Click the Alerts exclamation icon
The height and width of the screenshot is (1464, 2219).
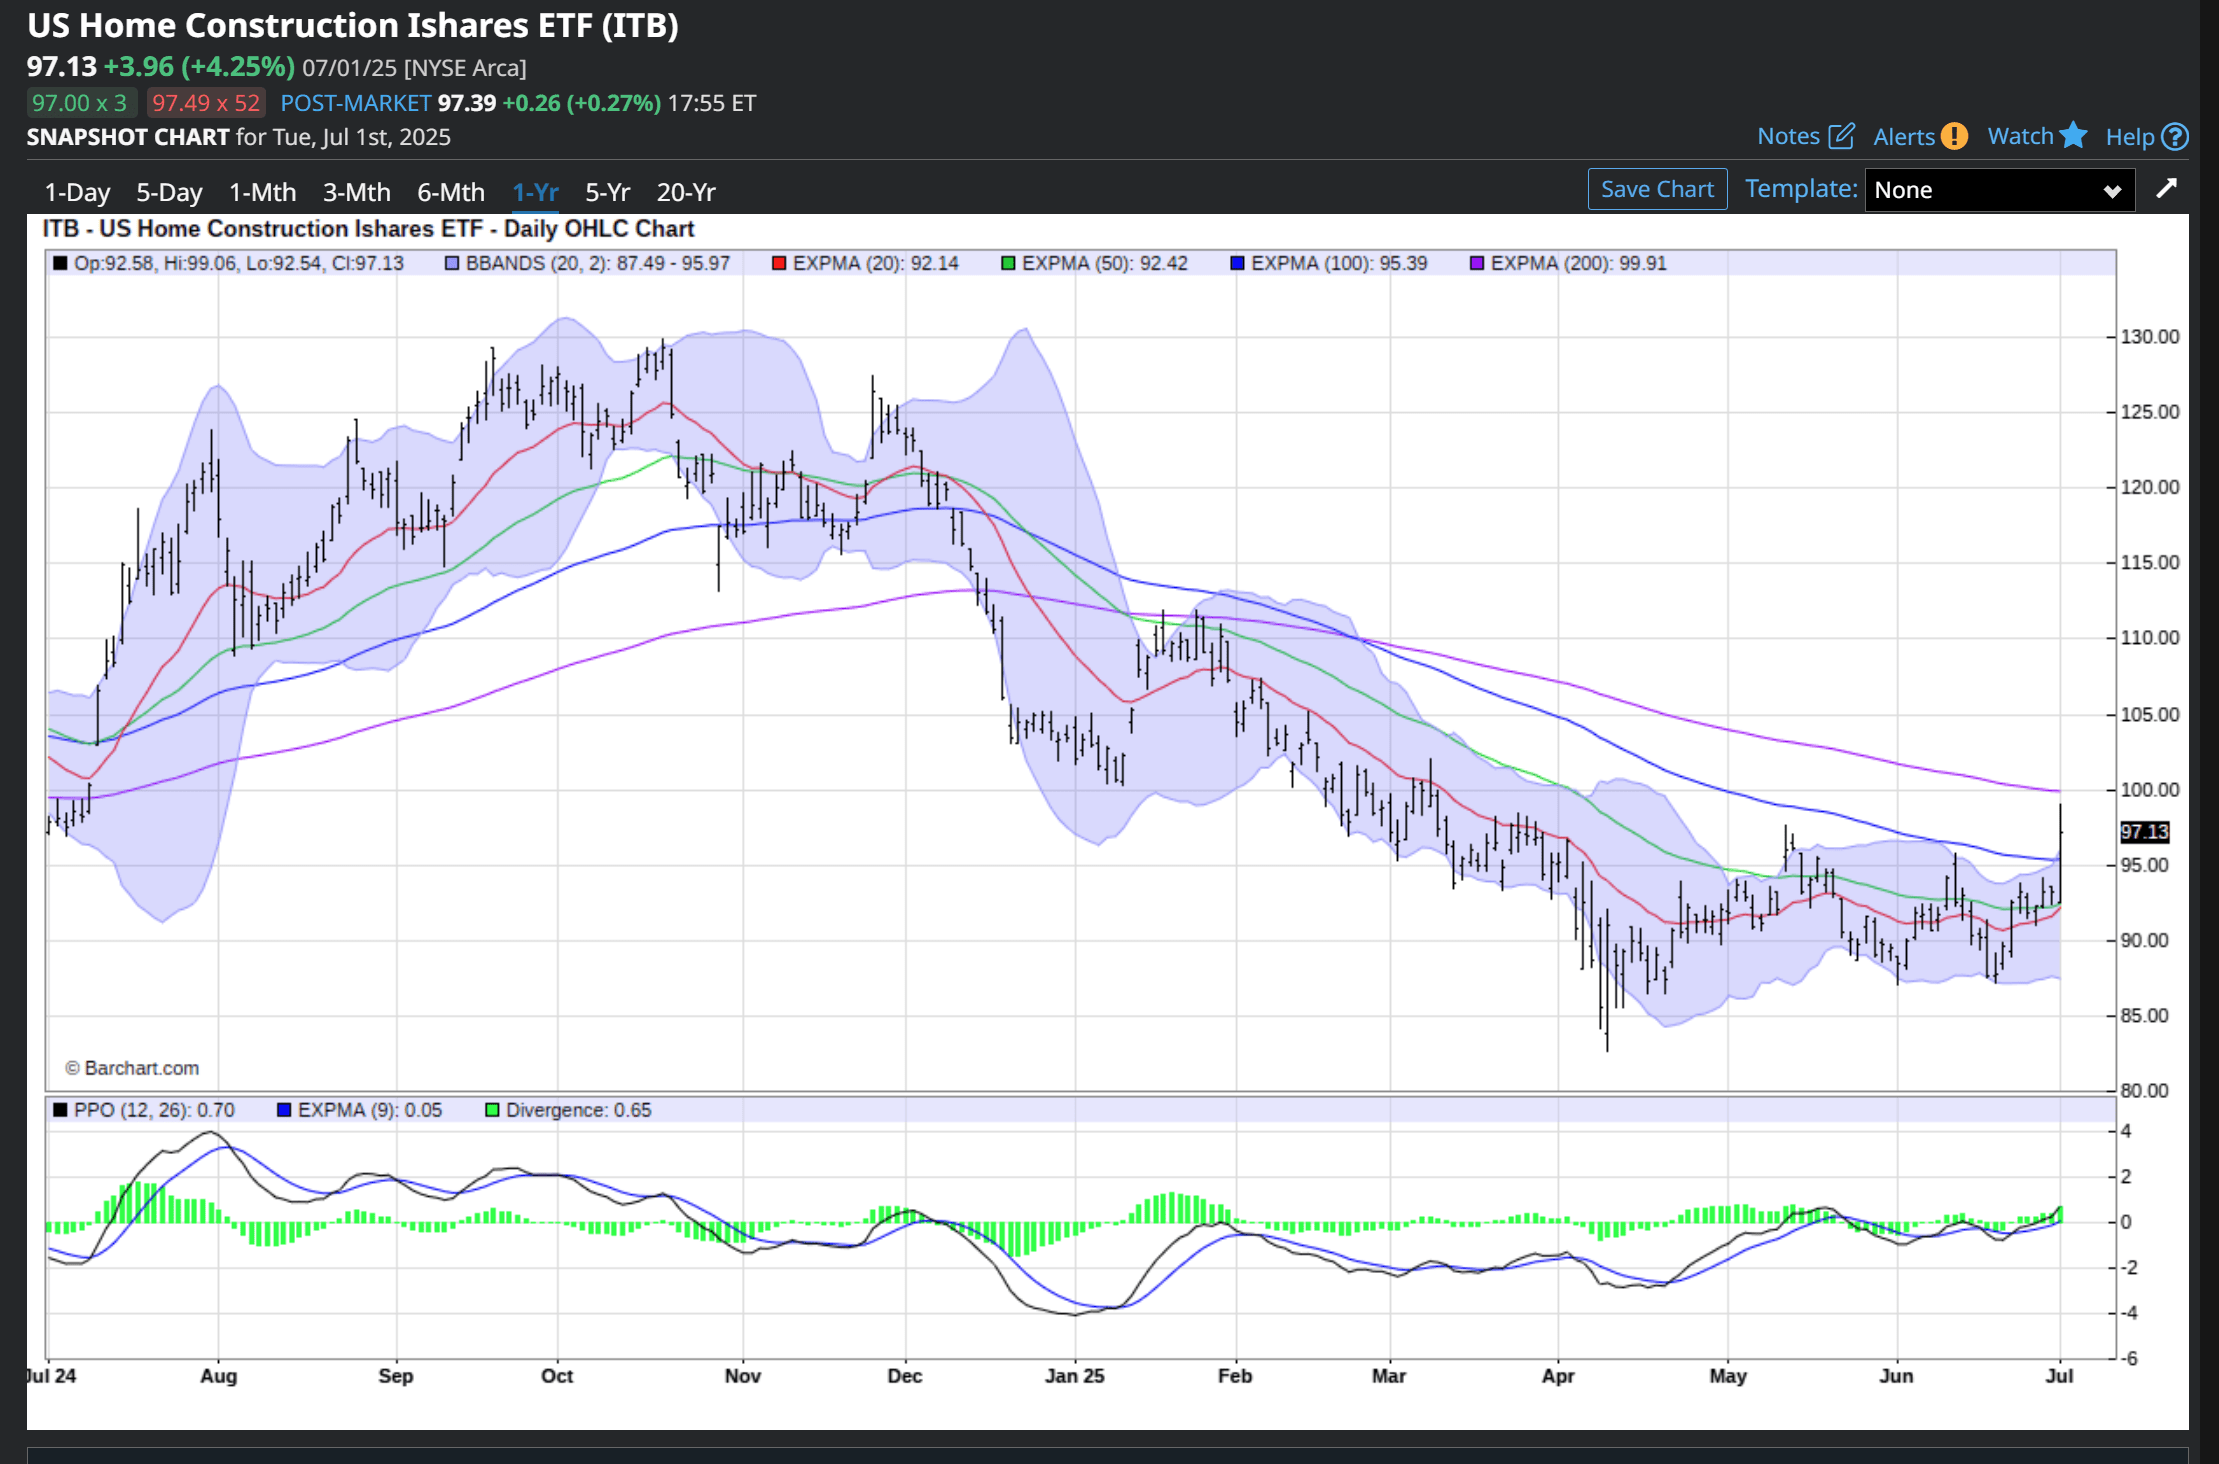pos(1954,136)
